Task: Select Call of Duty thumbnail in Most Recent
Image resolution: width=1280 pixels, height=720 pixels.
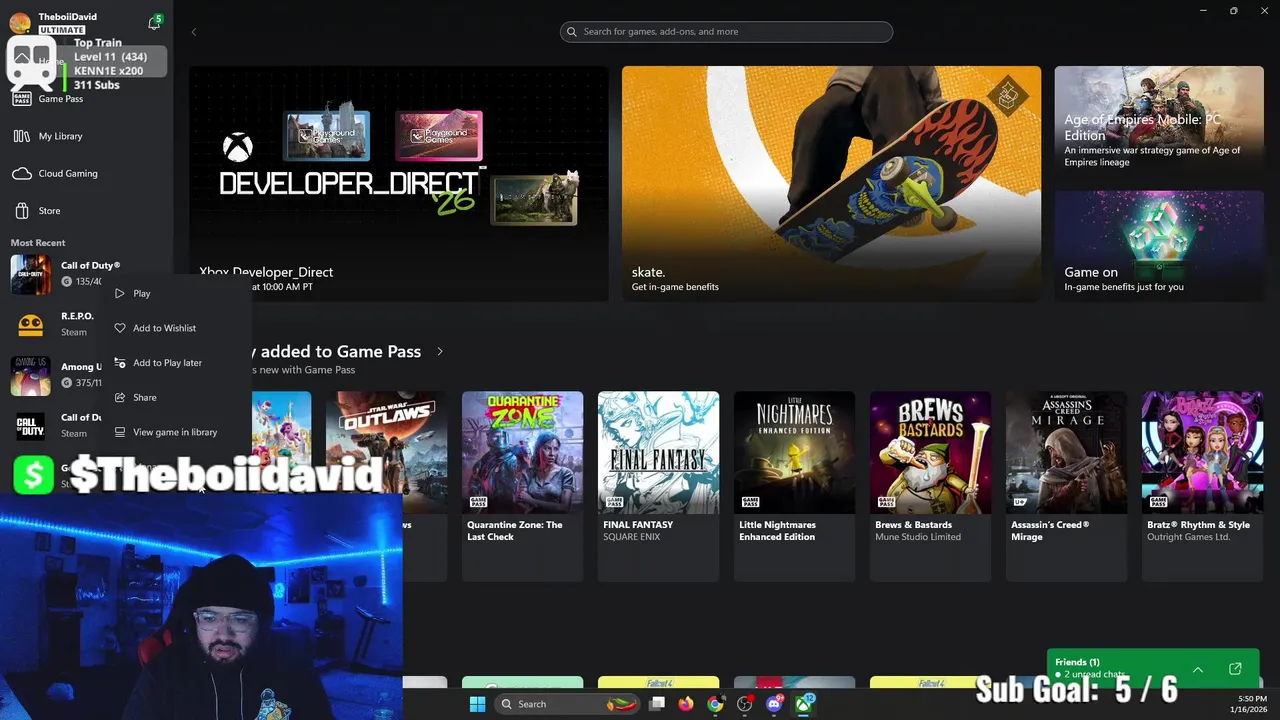Action: pyautogui.click(x=31, y=273)
